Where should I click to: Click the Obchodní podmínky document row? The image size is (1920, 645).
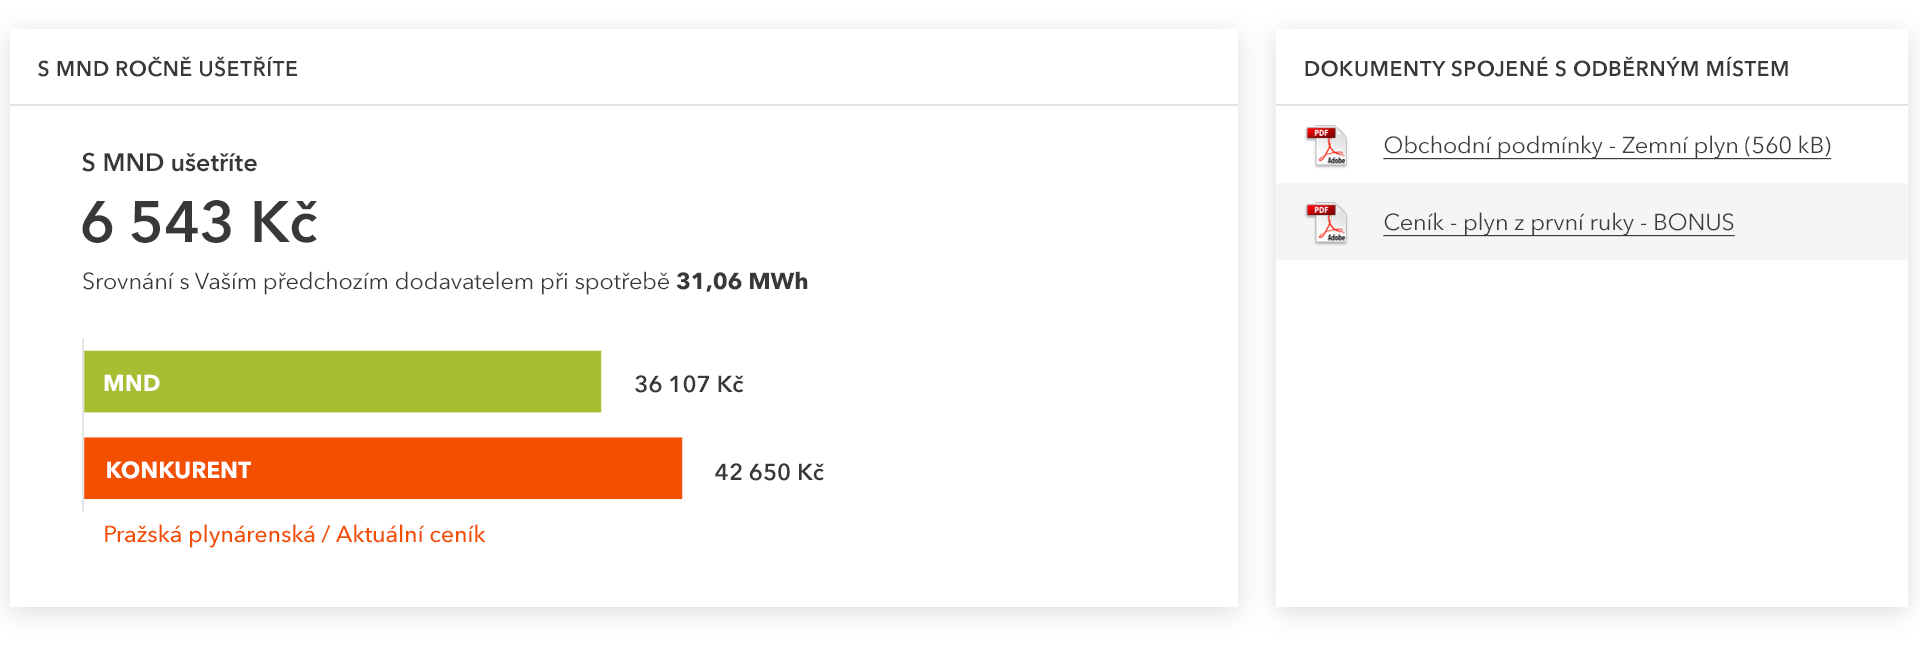(1592, 145)
